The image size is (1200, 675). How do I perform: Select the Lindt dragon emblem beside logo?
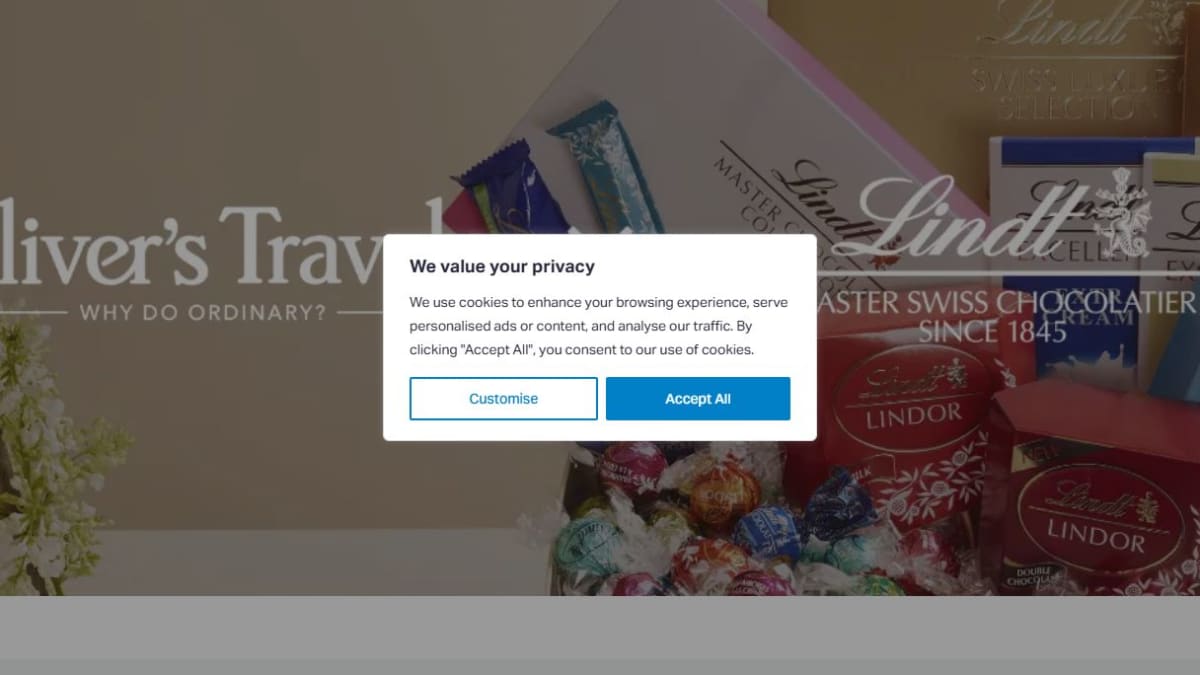pos(1124,213)
